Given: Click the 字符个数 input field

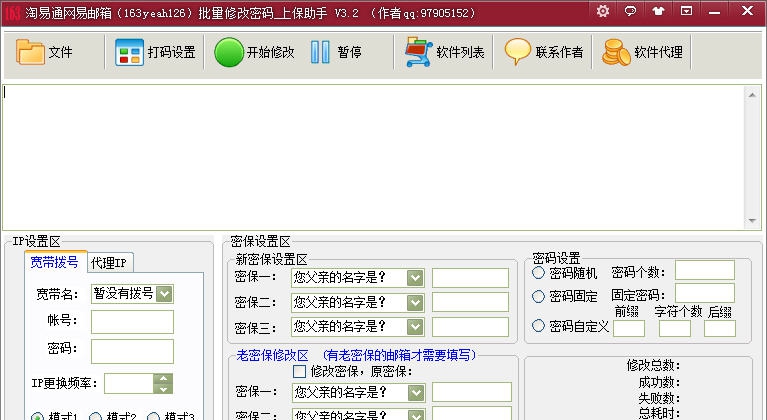Looking at the screenshot, I should [675, 329].
